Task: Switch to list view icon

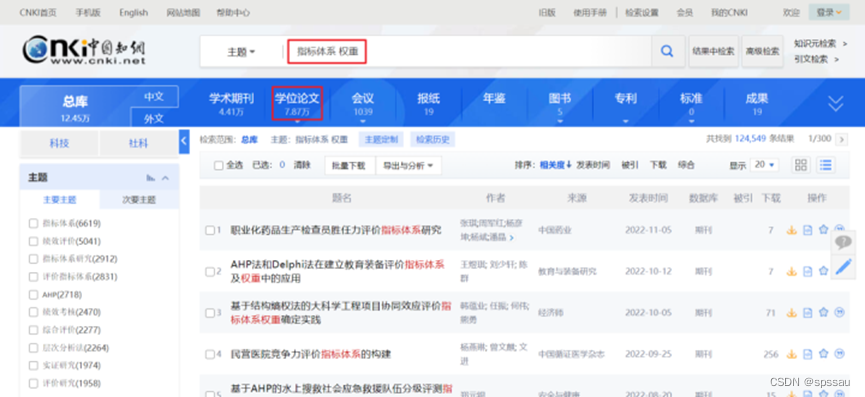Action: (826, 164)
